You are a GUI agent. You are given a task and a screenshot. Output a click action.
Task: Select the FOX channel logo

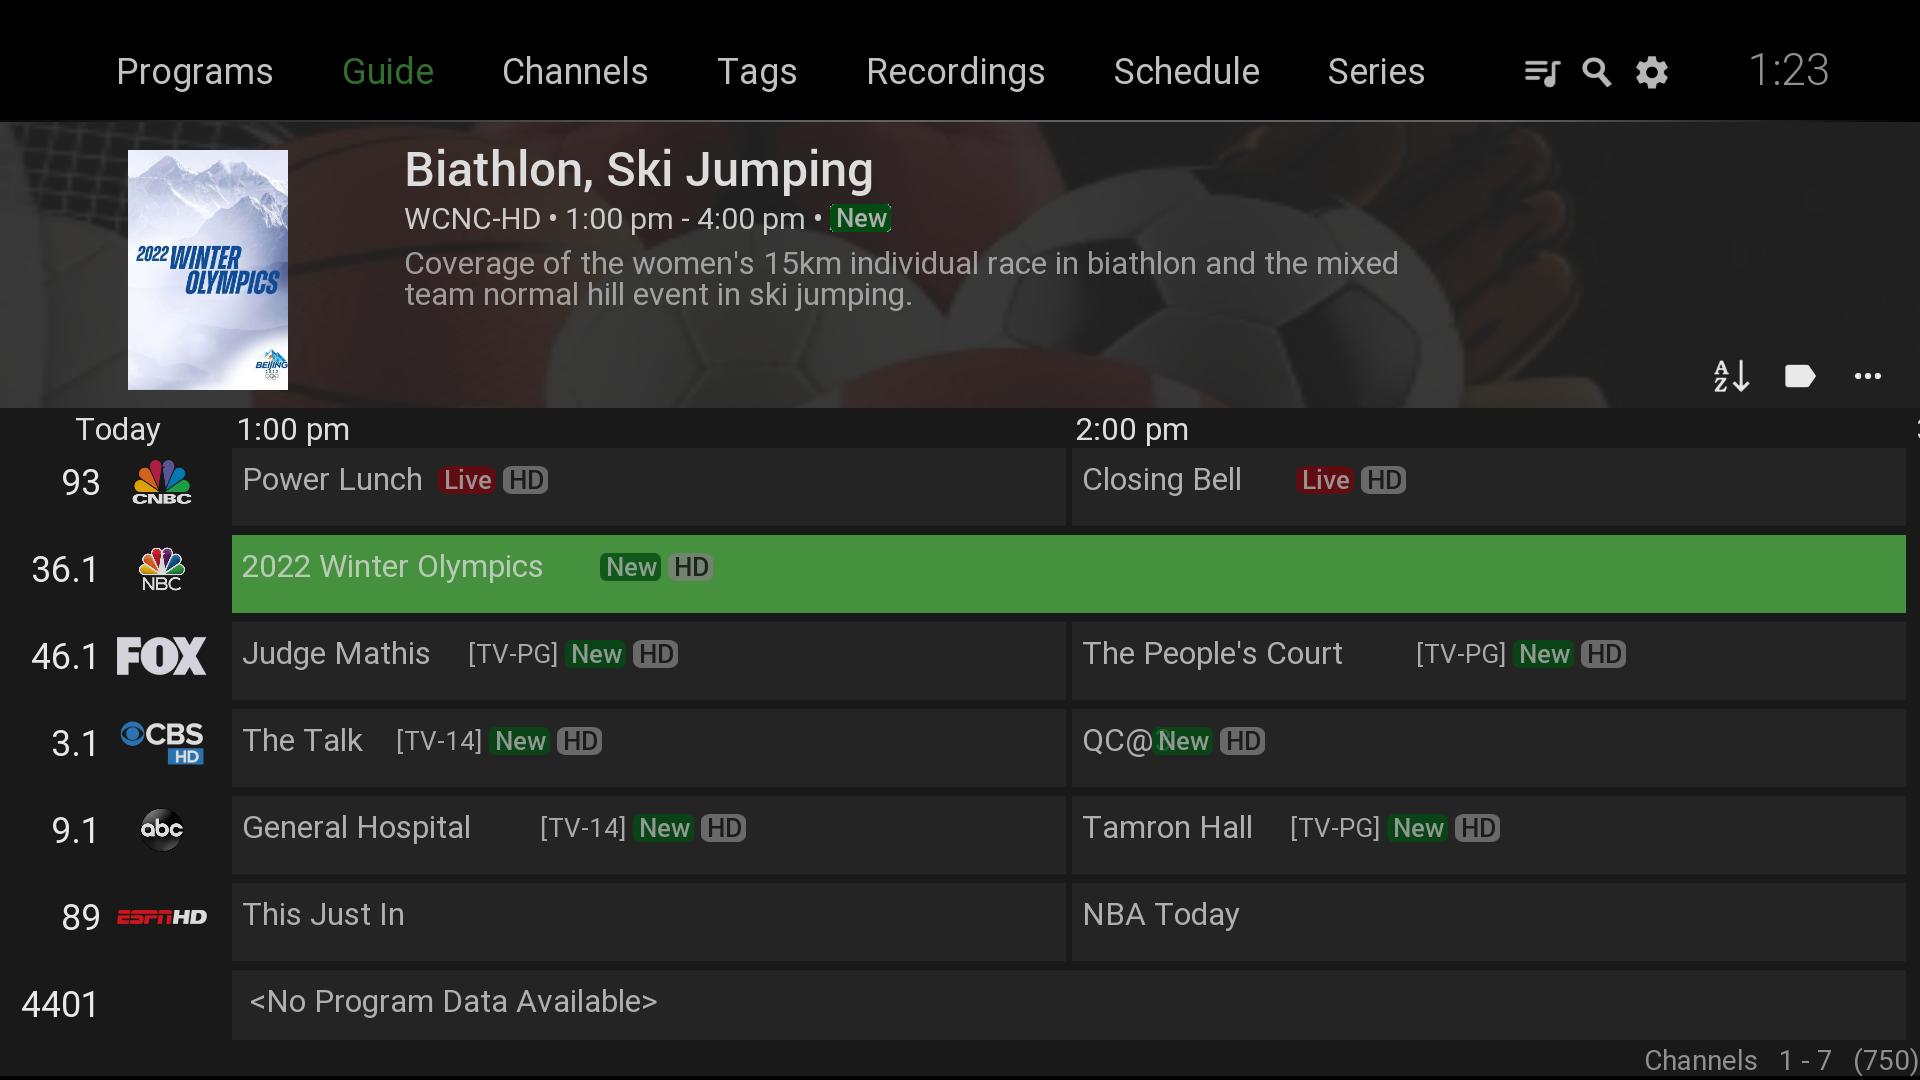(162, 656)
